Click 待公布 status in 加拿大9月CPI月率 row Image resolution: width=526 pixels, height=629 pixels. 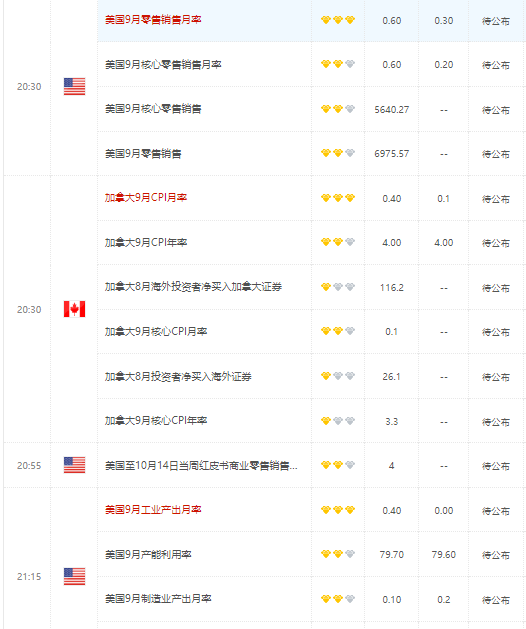(x=496, y=199)
